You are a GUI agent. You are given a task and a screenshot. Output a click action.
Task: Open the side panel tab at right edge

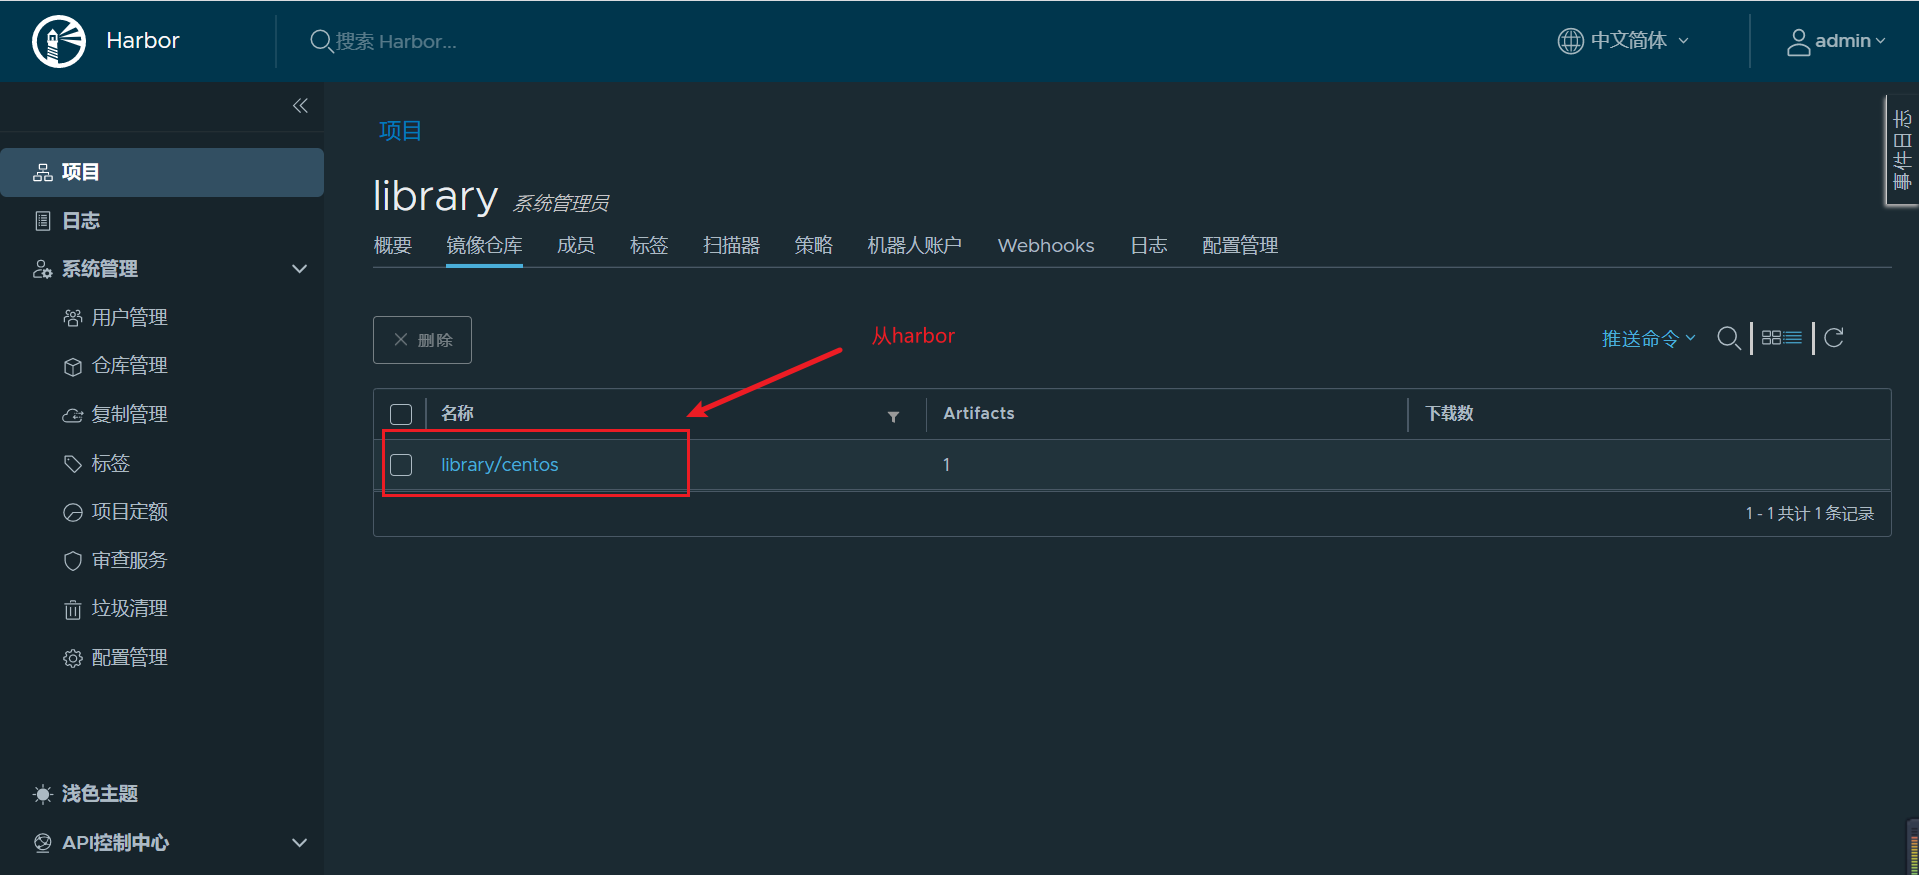tap(1902, 151)
